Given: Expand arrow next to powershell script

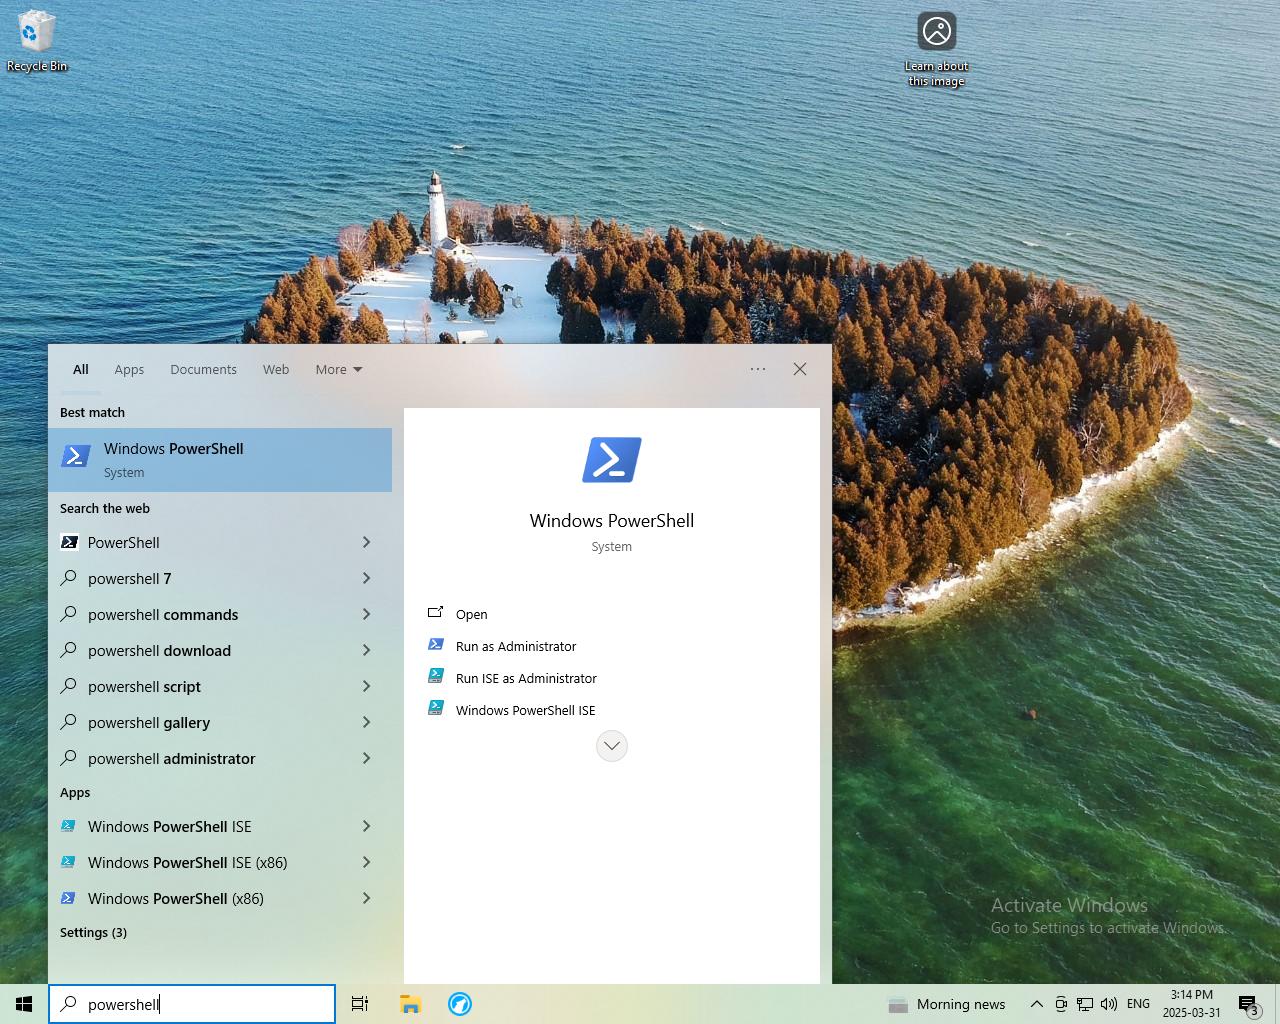Looking at the screenshot, I should pos(366,686).
